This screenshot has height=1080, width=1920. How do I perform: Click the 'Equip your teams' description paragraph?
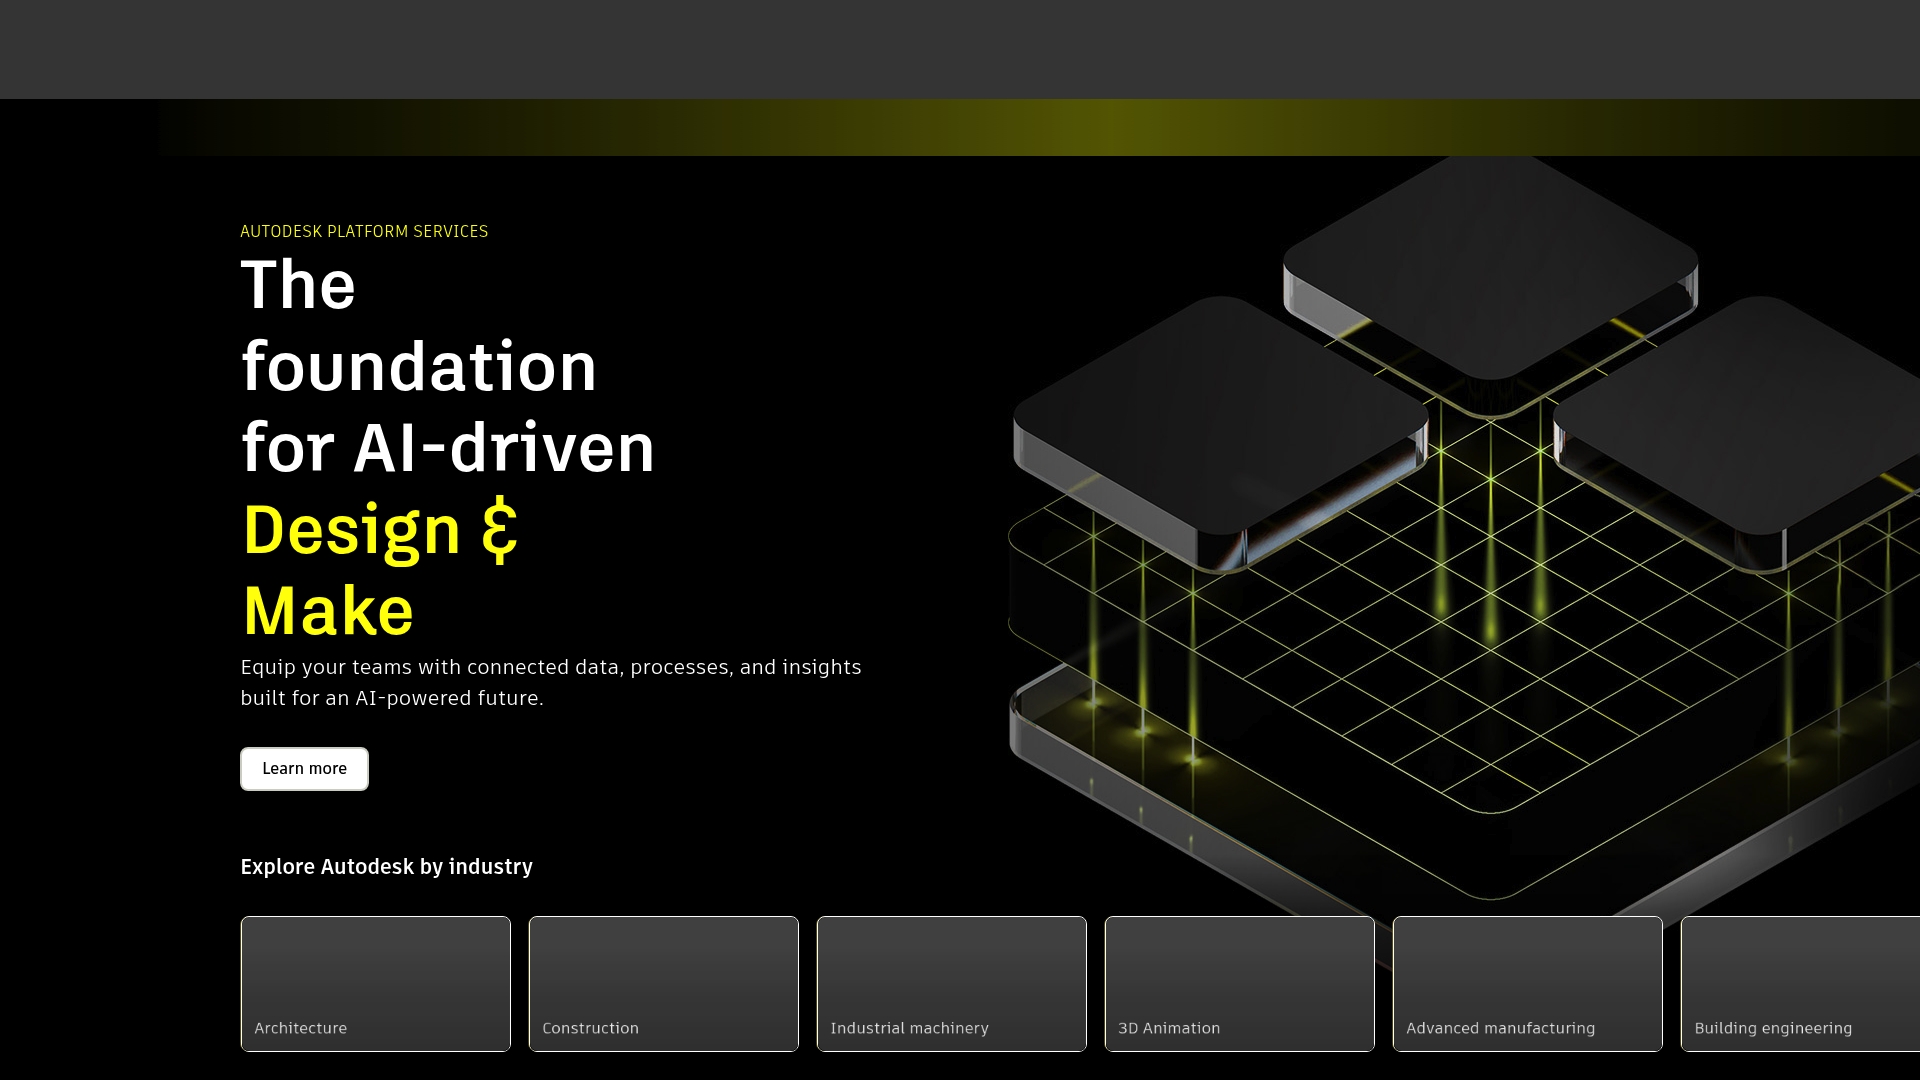[551, 683]
